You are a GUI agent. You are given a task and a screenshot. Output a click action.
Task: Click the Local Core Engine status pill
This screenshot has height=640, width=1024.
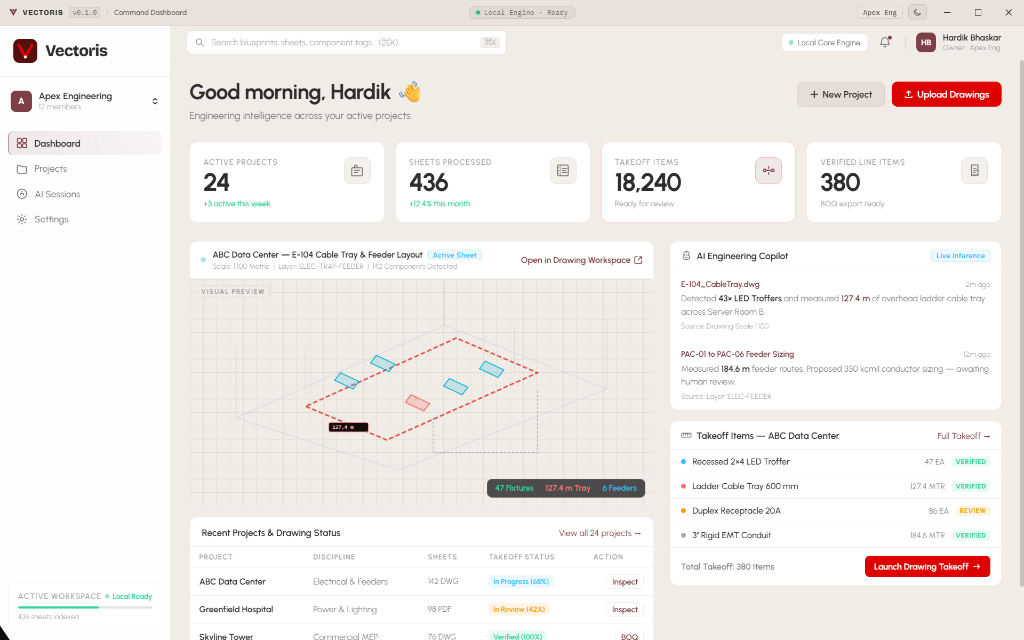(x=824, y=42)
